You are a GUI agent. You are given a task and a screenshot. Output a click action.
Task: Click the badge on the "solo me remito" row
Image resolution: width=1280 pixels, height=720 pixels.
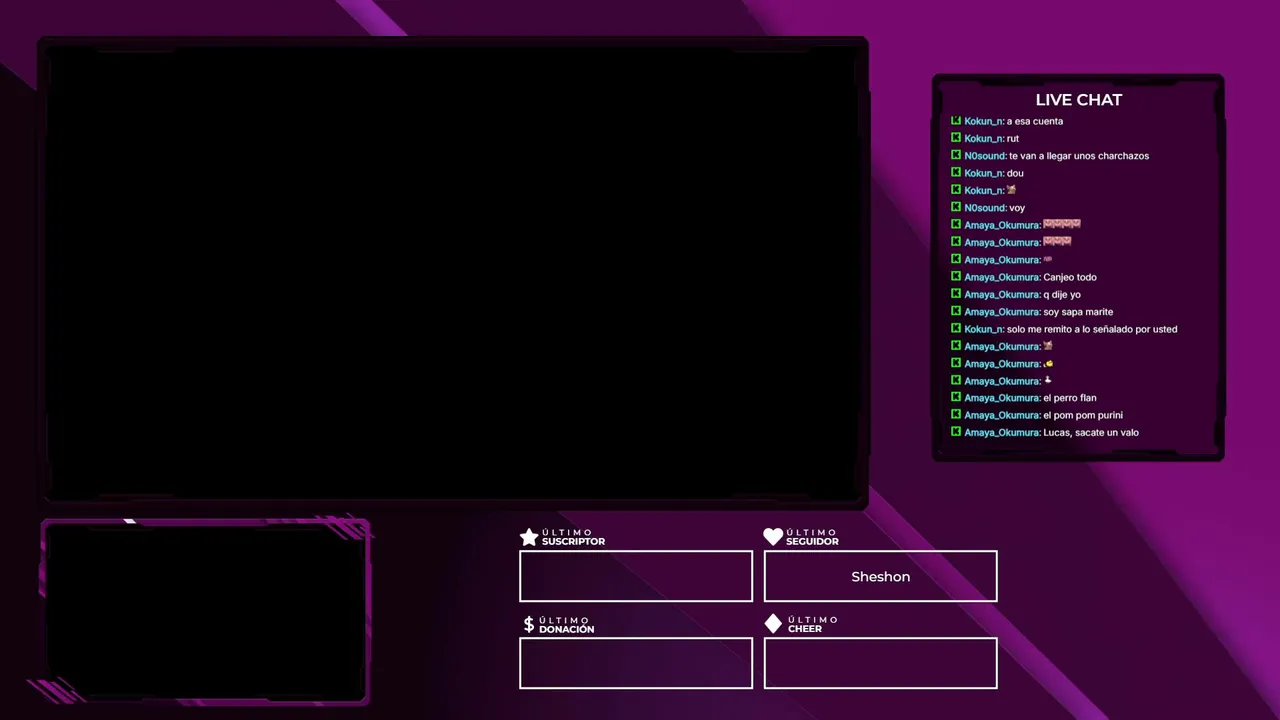click(x=956, y=328)
